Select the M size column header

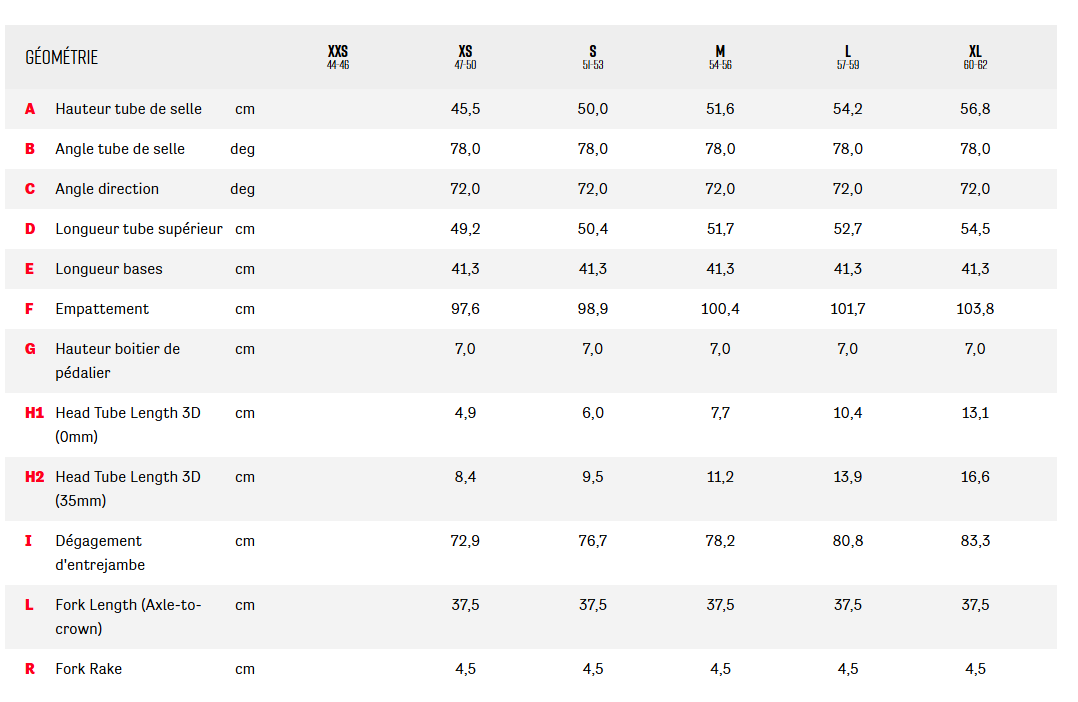pyautogui.click(x=720, y=57)
